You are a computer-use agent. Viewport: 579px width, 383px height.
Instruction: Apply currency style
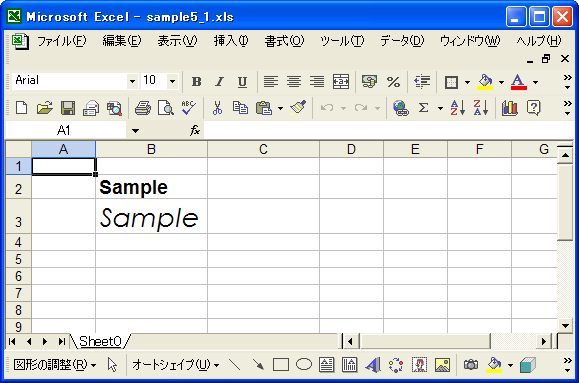coord(369,82)
